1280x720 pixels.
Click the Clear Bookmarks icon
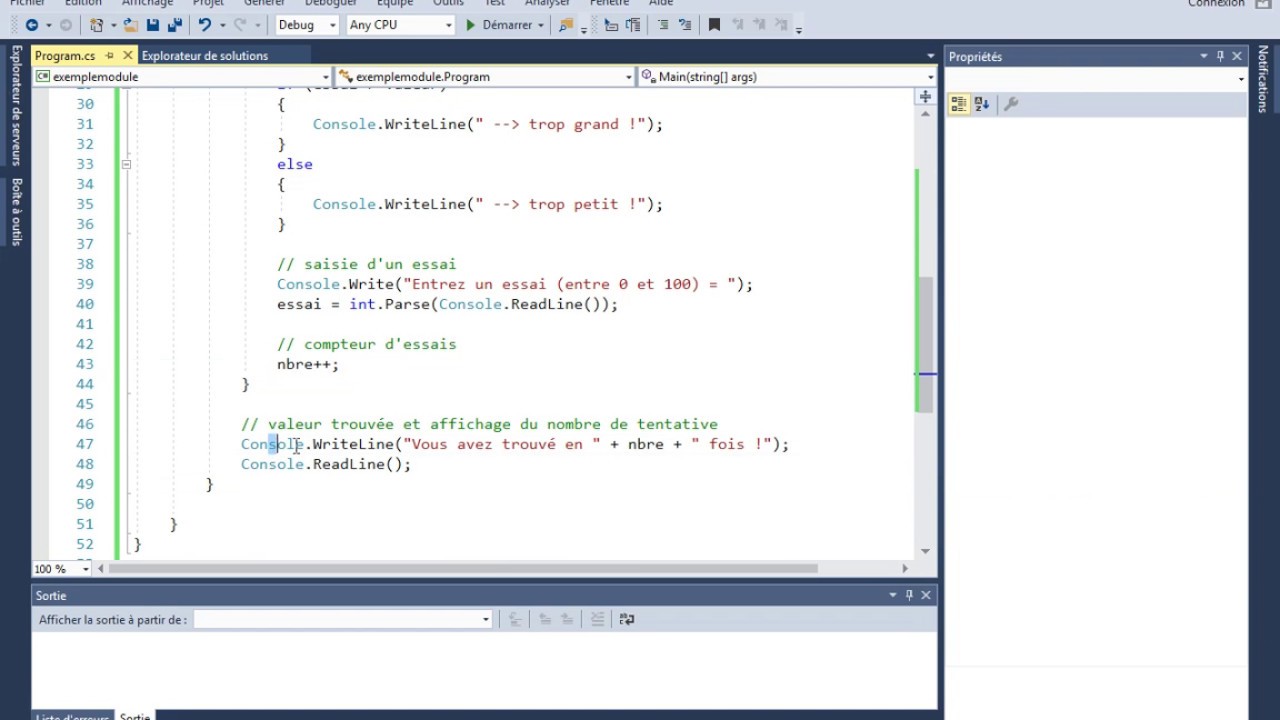click(782, 25)
